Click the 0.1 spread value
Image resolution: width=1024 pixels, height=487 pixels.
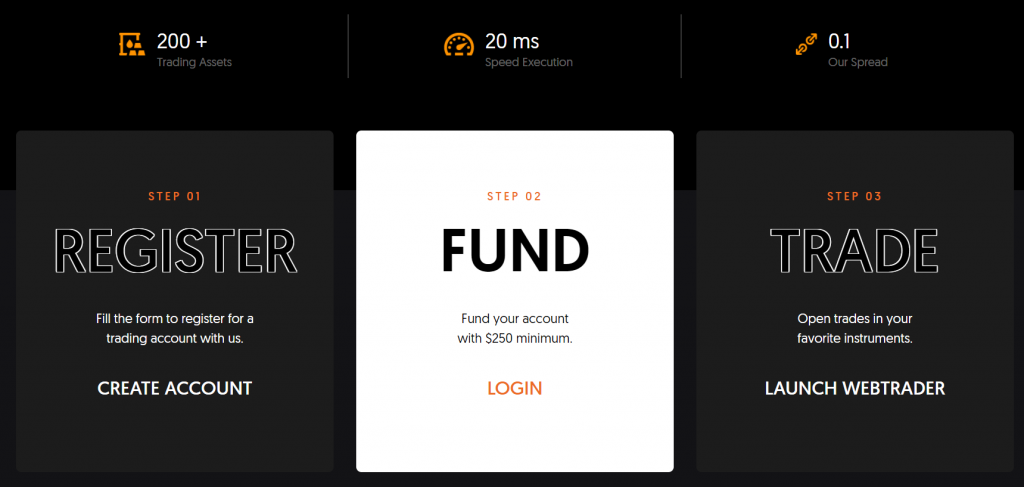click(x=839, y=41)
